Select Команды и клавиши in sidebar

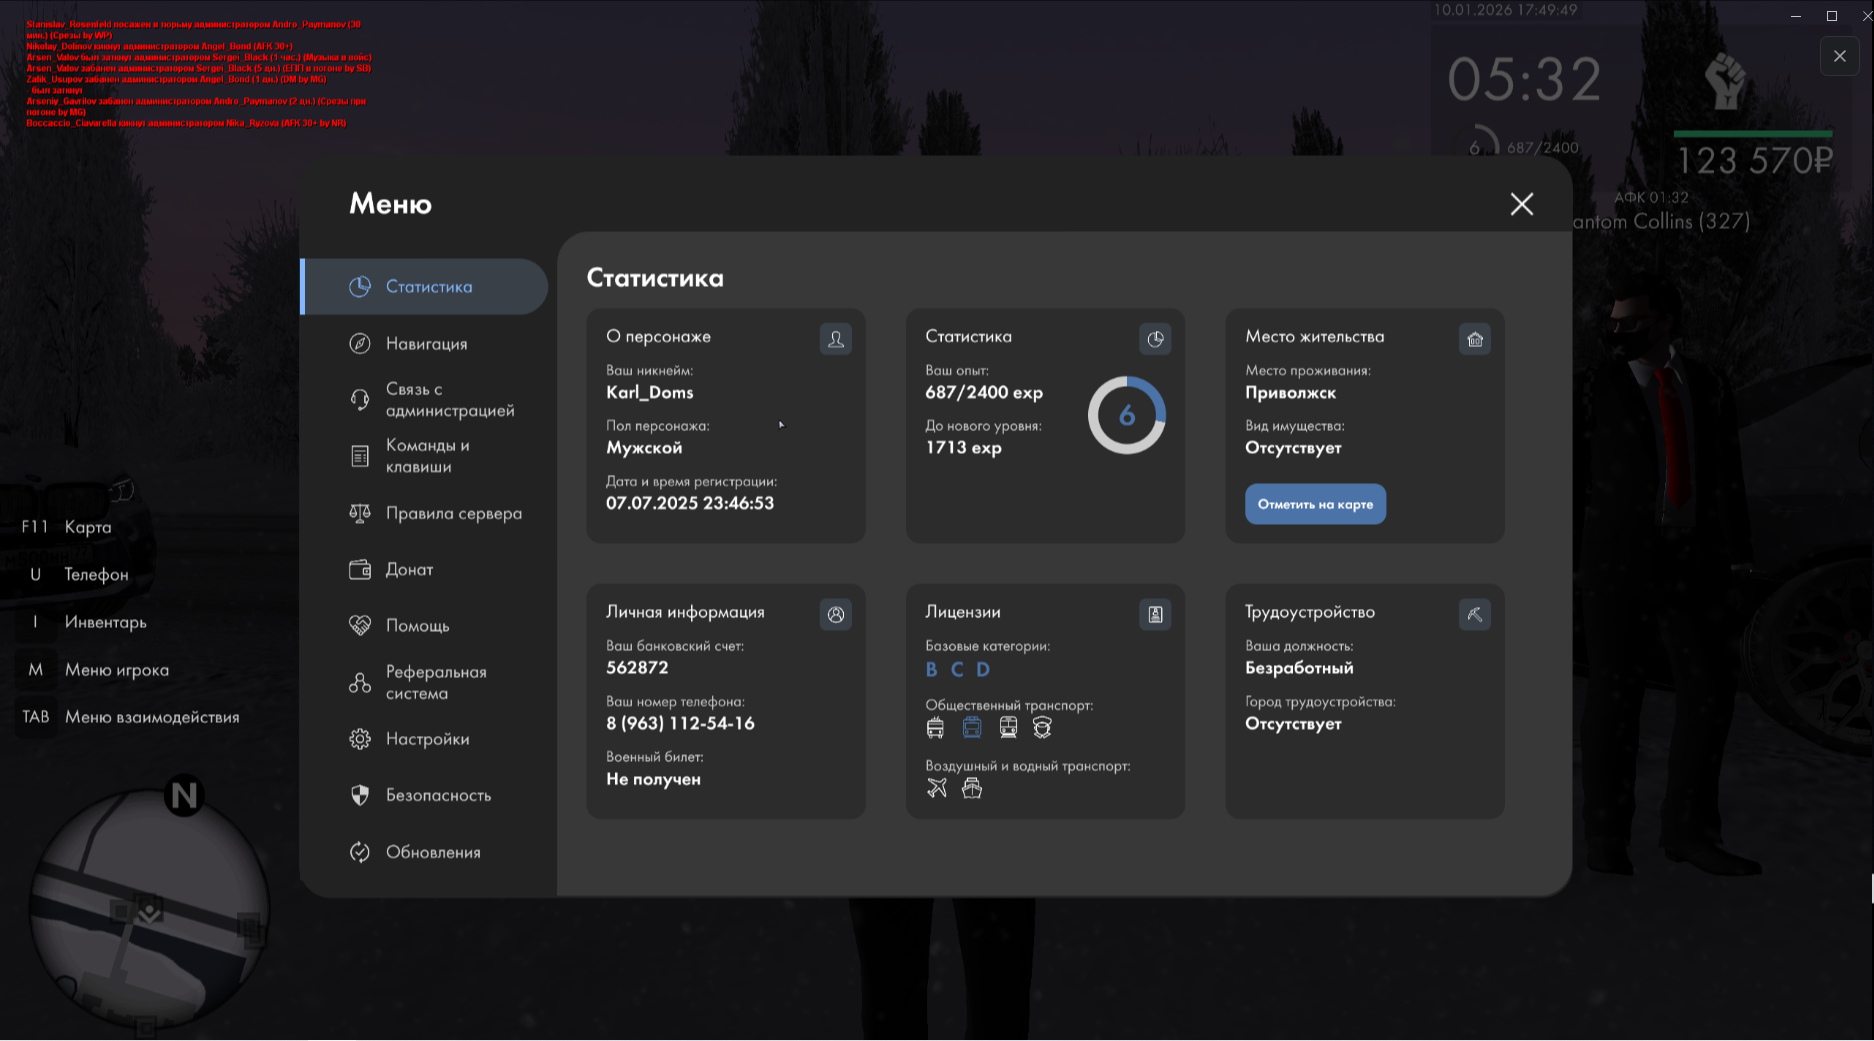click(427, 456)
